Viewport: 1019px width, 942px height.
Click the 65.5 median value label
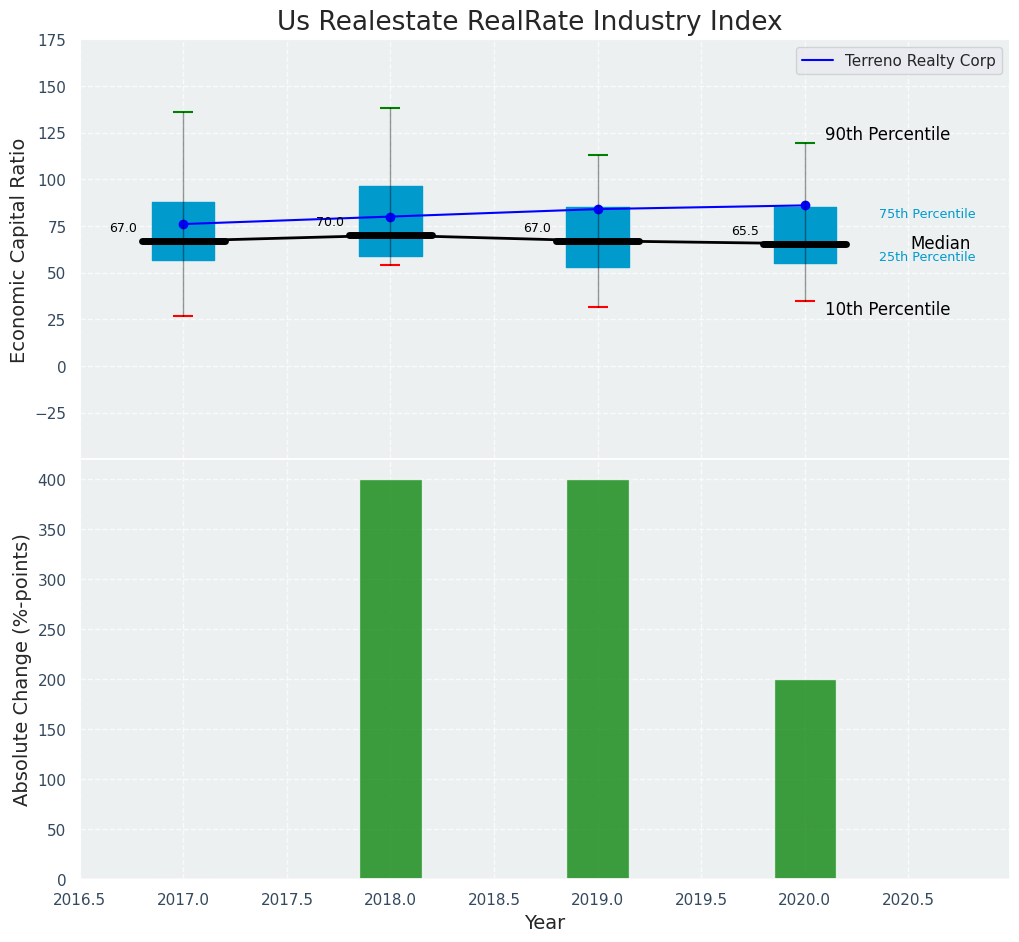click(x=745, y=231)
